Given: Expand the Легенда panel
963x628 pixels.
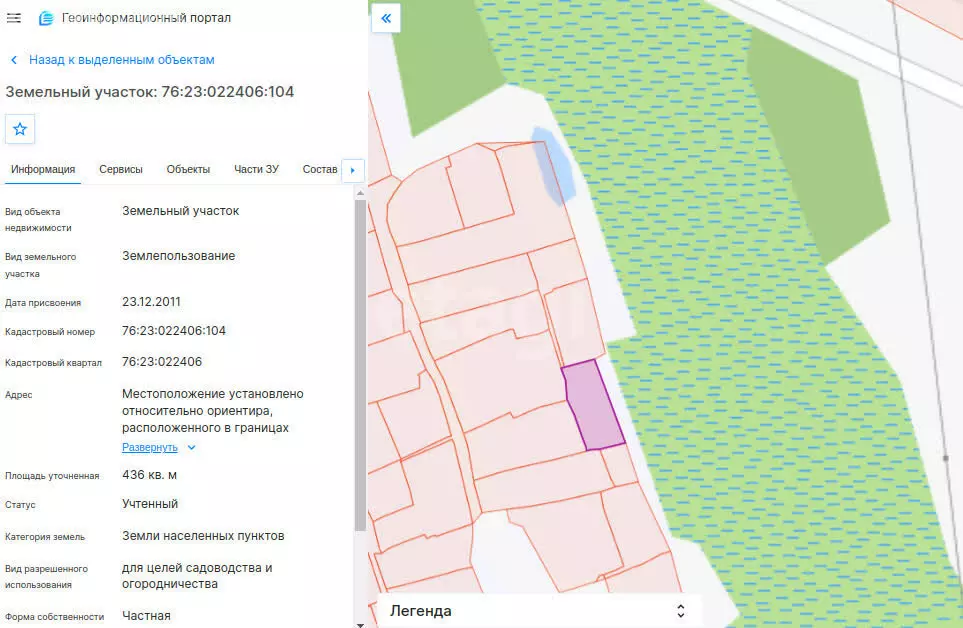Looking at the screenshot, I should pyautogui.click(x=680, y=611).
